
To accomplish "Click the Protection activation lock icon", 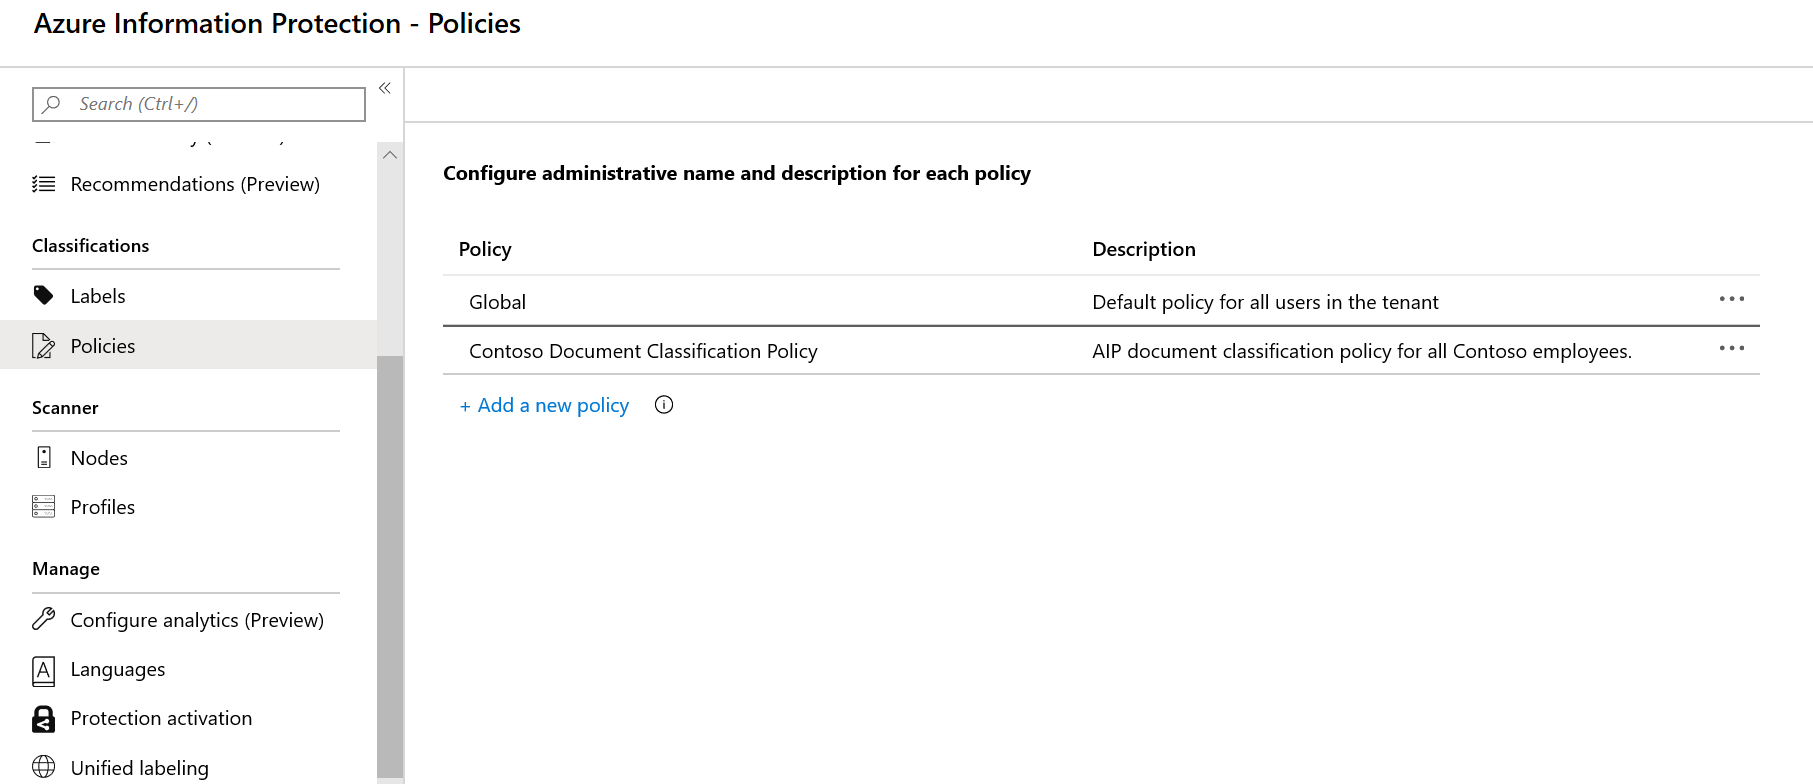I will point(43,718).
